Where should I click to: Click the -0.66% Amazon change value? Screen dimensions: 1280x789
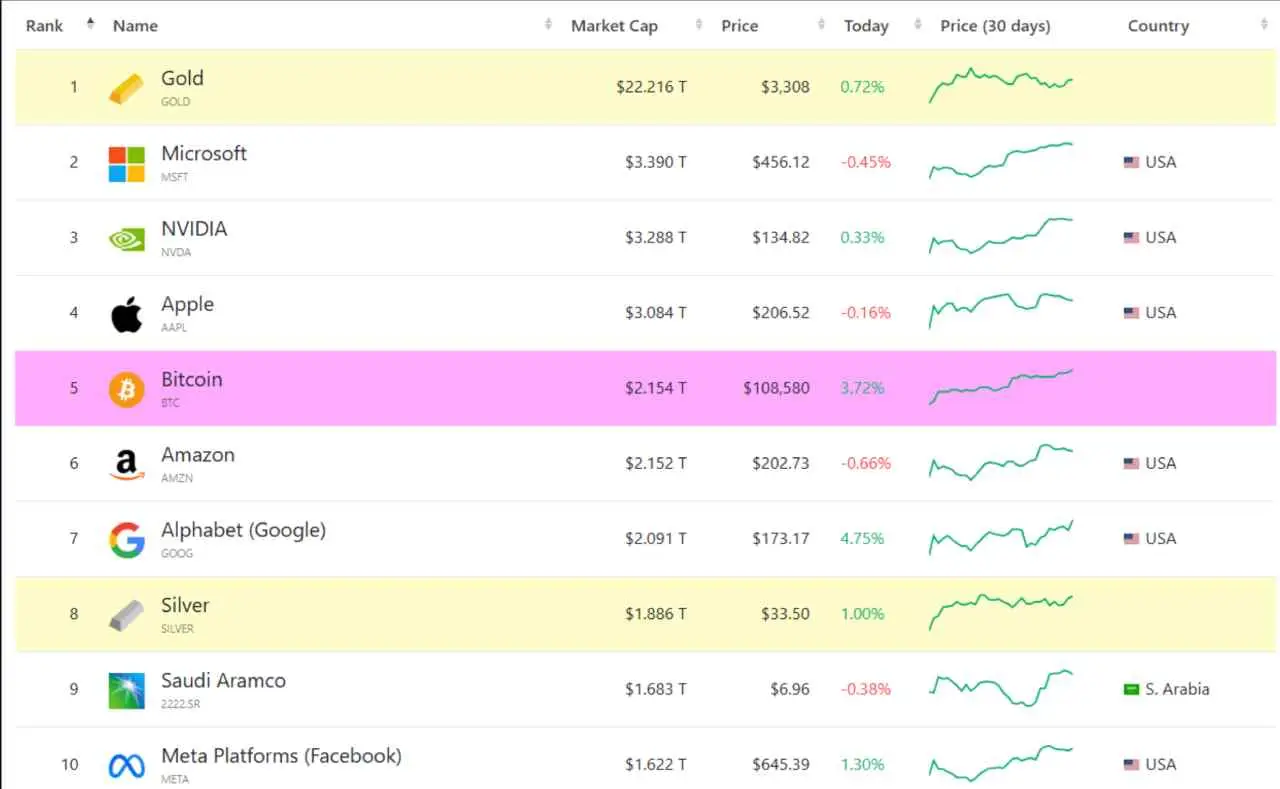tap(865, 464)
